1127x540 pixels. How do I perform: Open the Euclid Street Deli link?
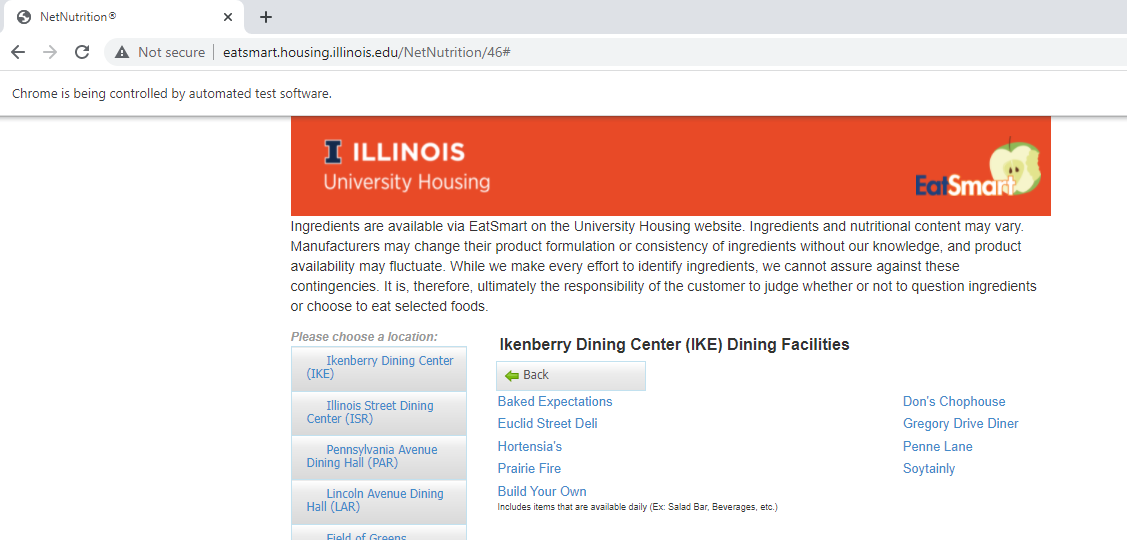pos(547,424)
